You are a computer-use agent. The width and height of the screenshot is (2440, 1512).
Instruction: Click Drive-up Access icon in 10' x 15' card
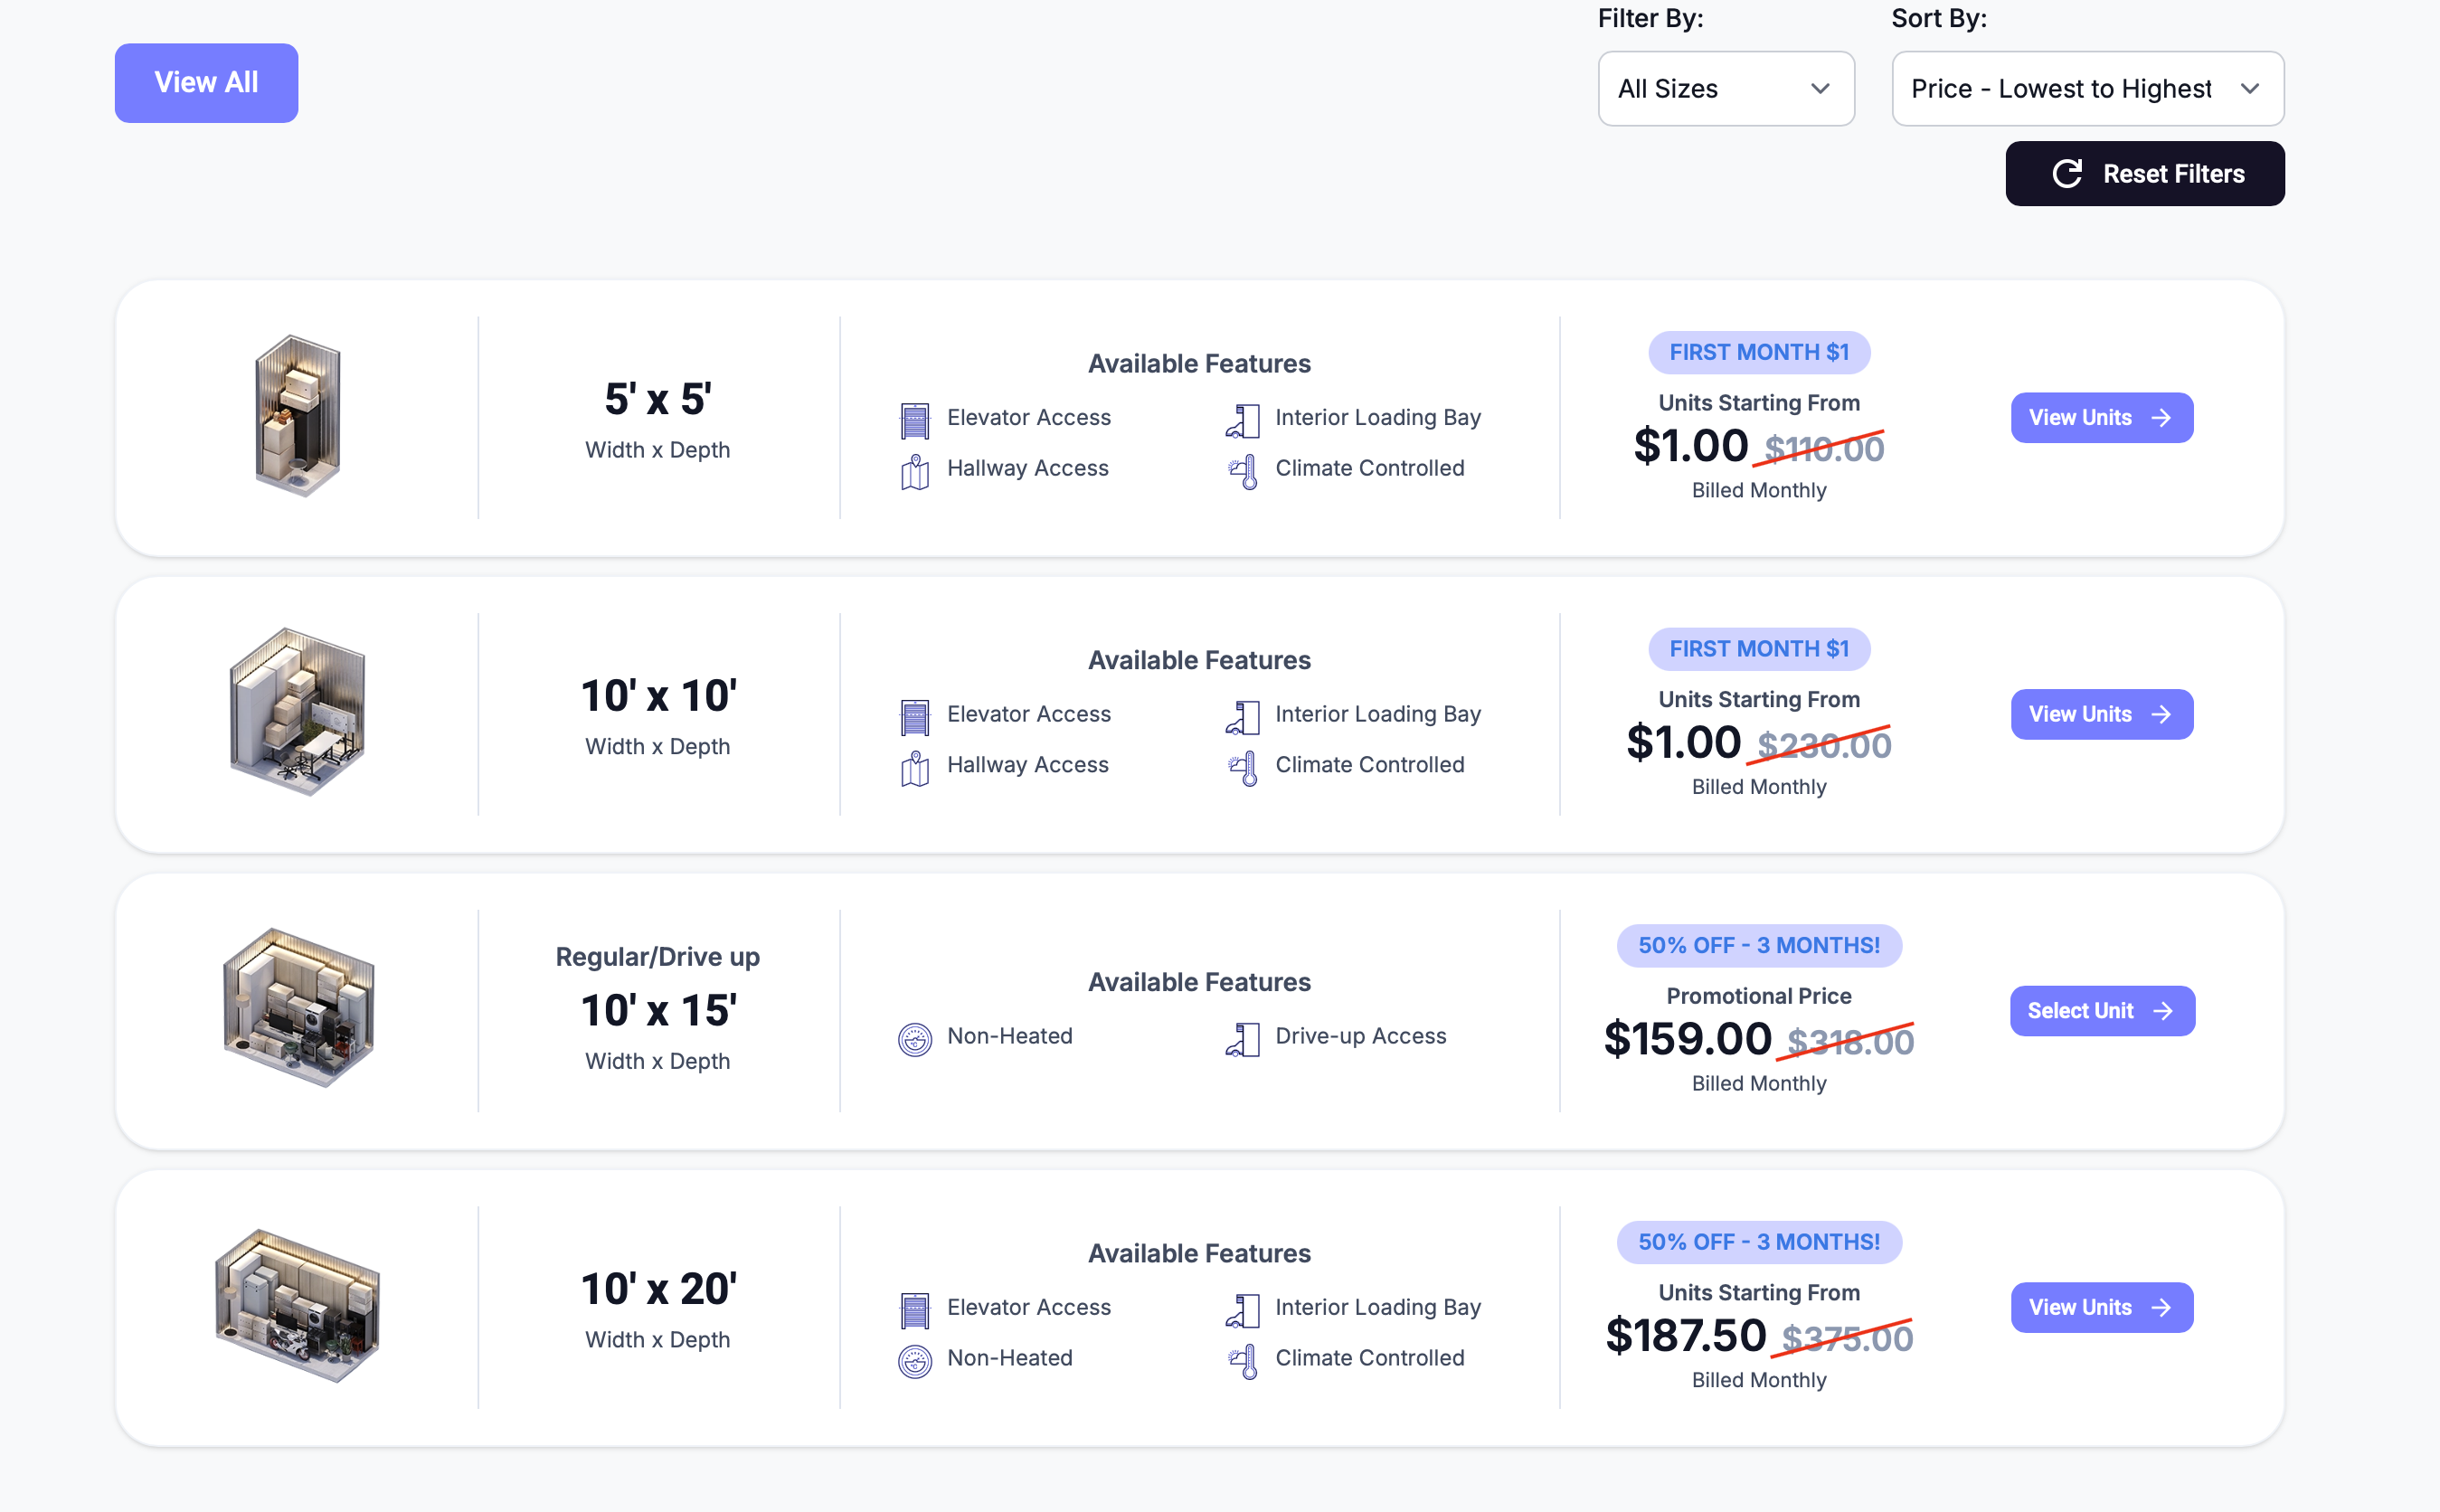(1242, 1039)
